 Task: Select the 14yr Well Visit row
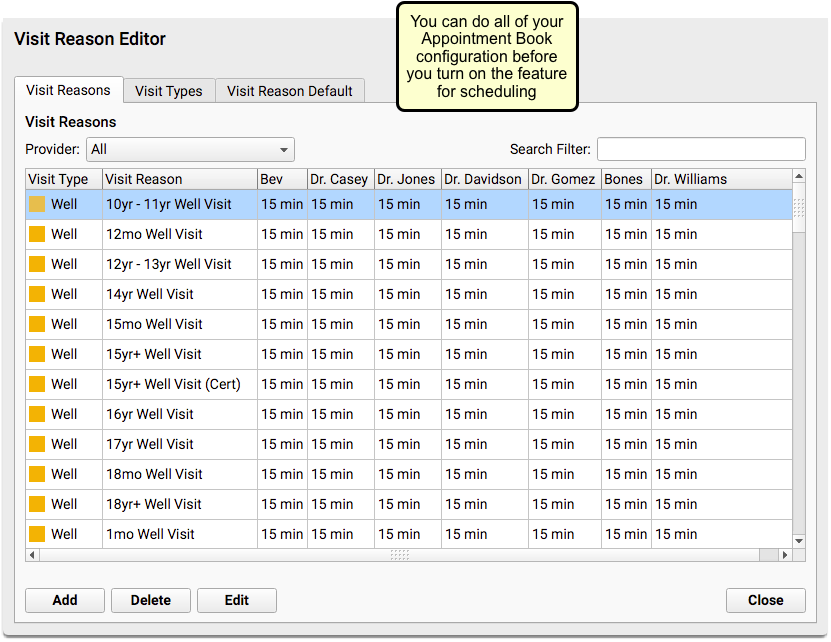(409, 294)
